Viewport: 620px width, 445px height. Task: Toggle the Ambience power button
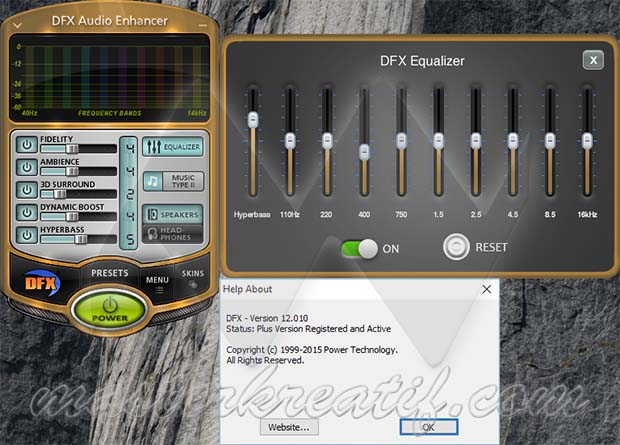point(26,167)
